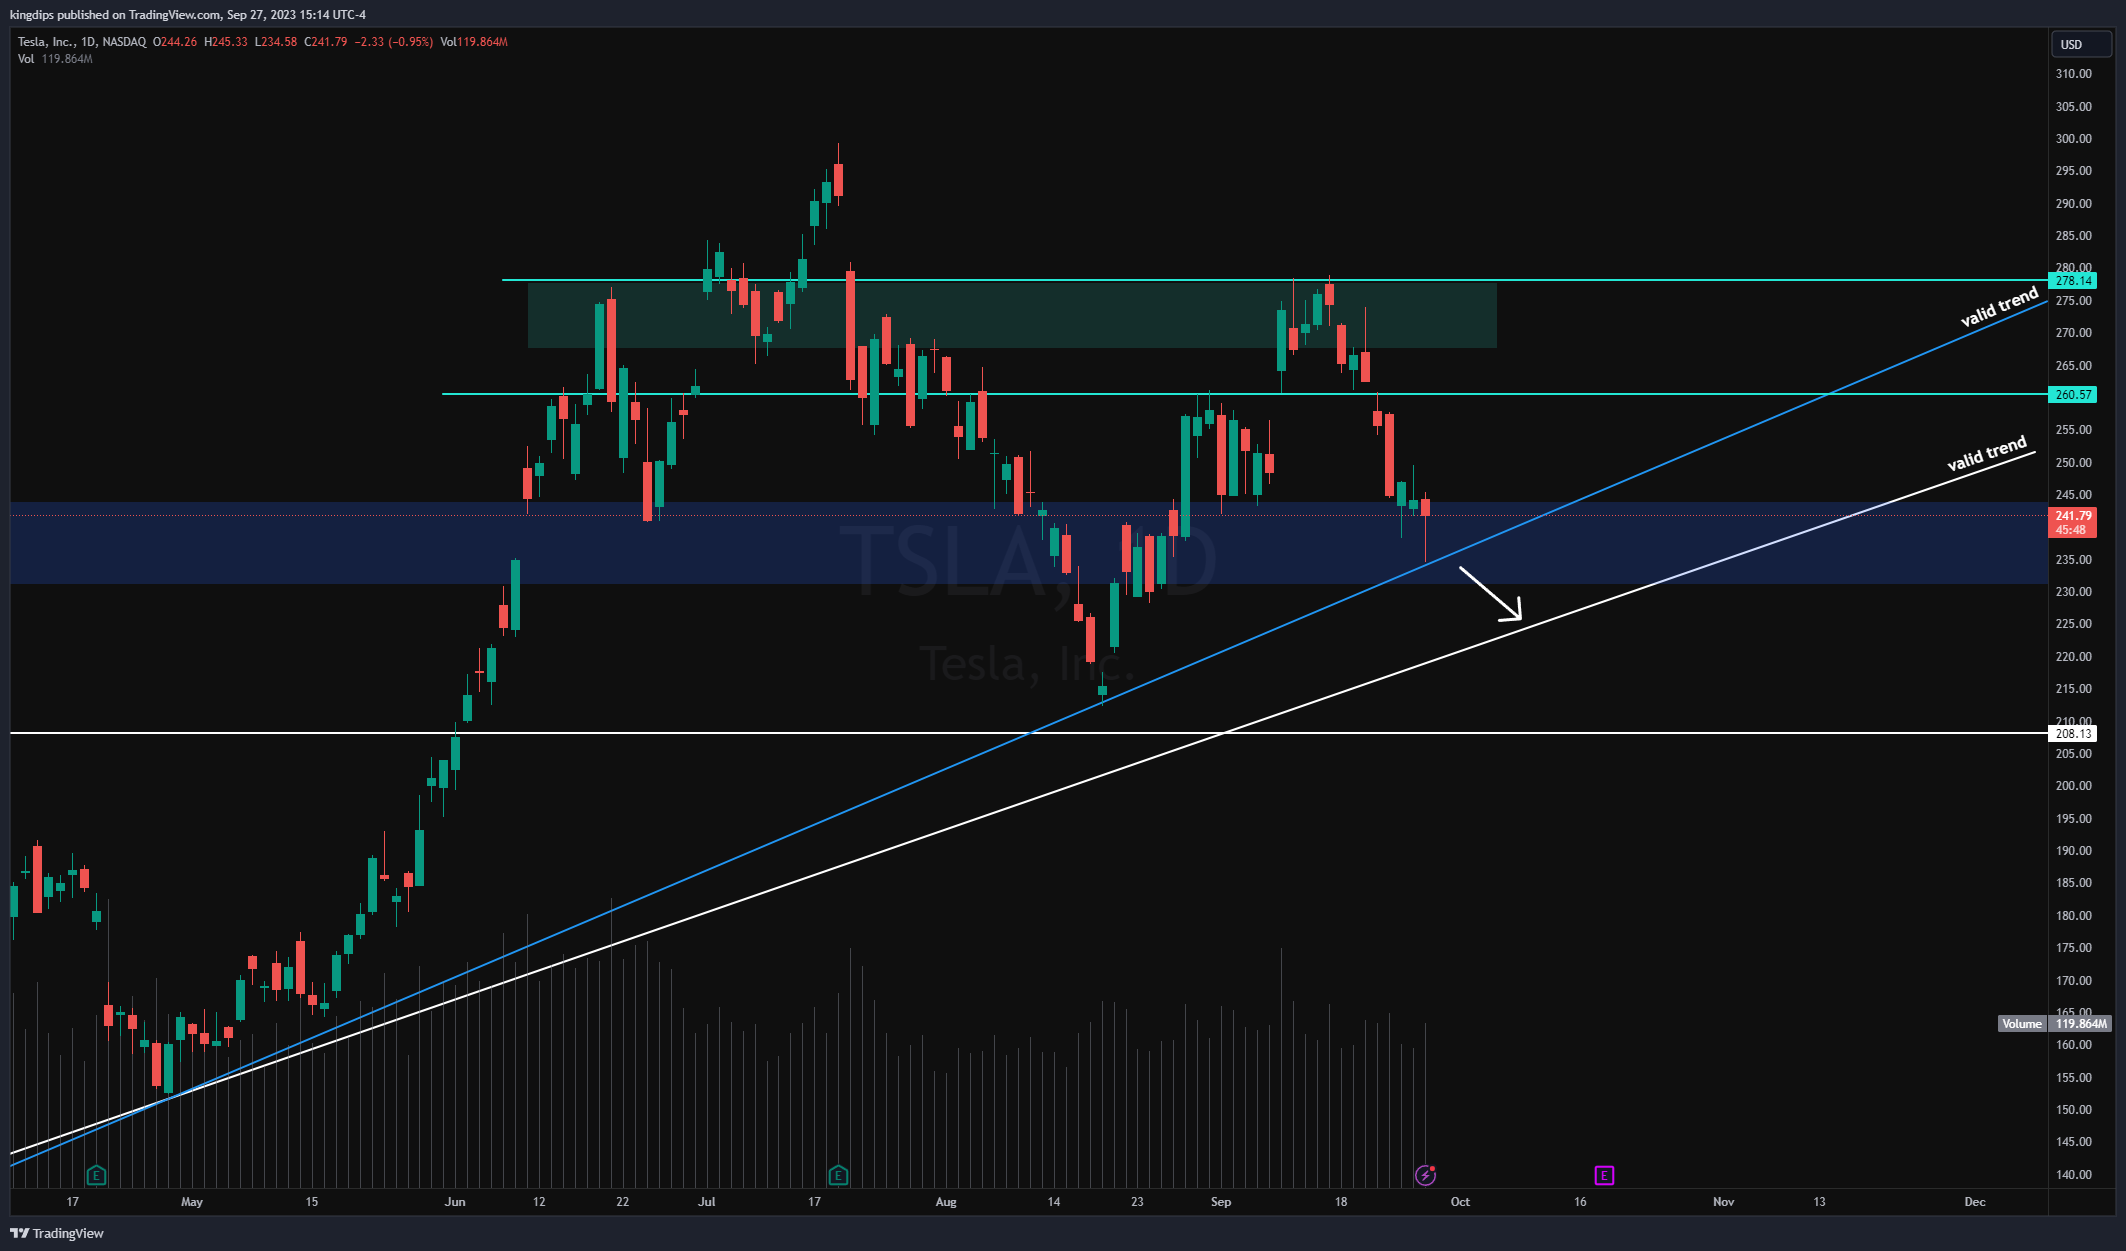The width and height of the screenshot is (2126, 1251).
Task: Open the USD currency selector
Action: pos(2081,44)
